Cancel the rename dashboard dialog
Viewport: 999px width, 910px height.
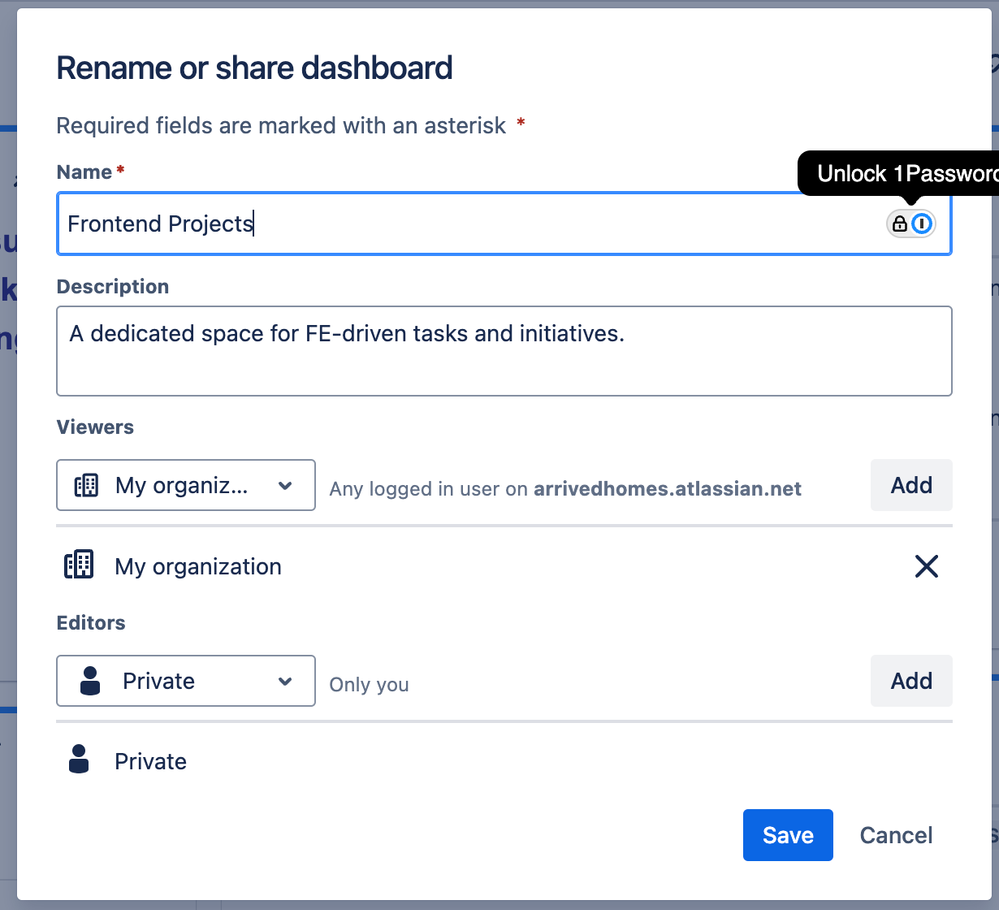coord(896,835)
